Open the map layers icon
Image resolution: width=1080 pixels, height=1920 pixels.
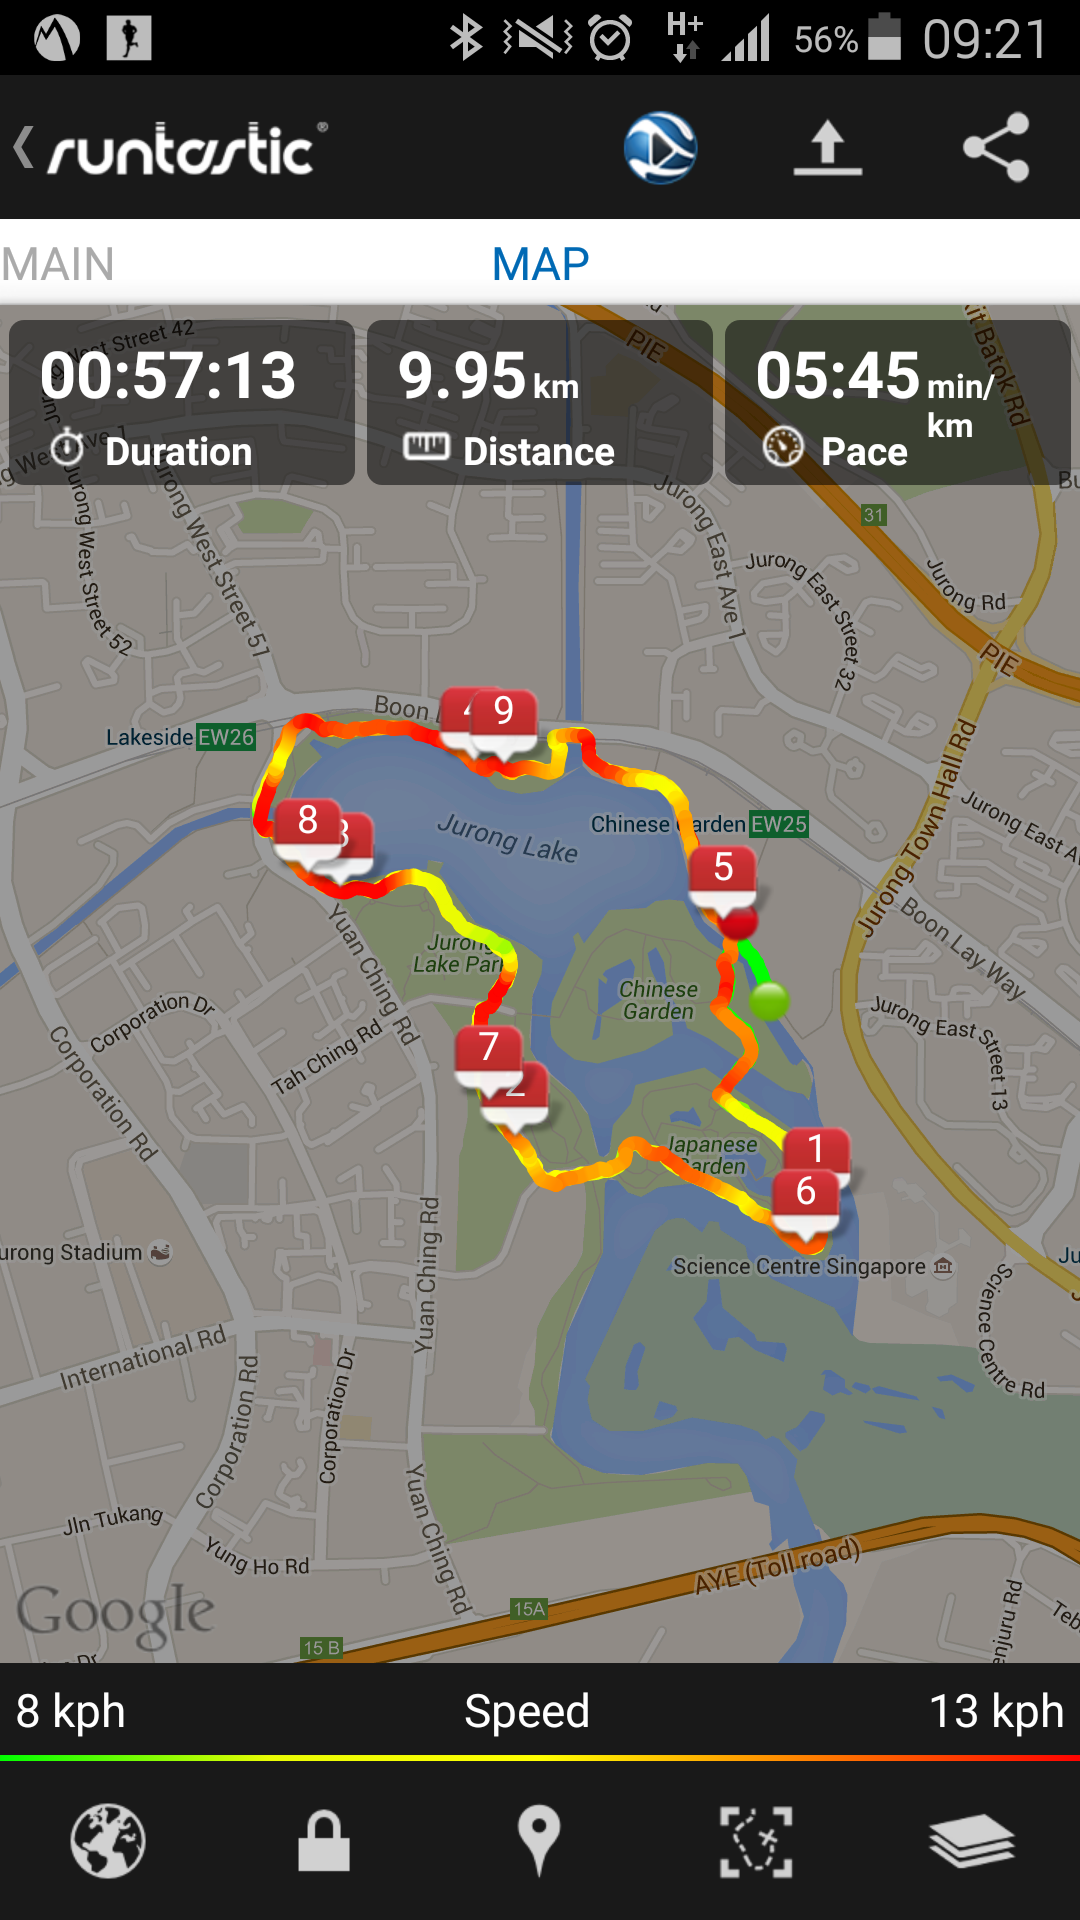point(971,1841)
